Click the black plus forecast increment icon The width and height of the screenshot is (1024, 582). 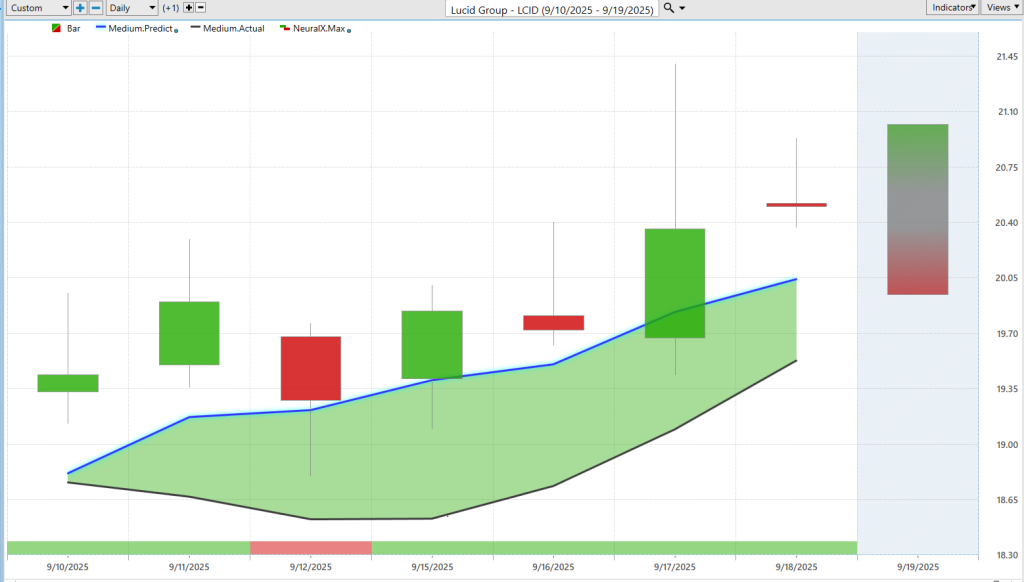188,8
